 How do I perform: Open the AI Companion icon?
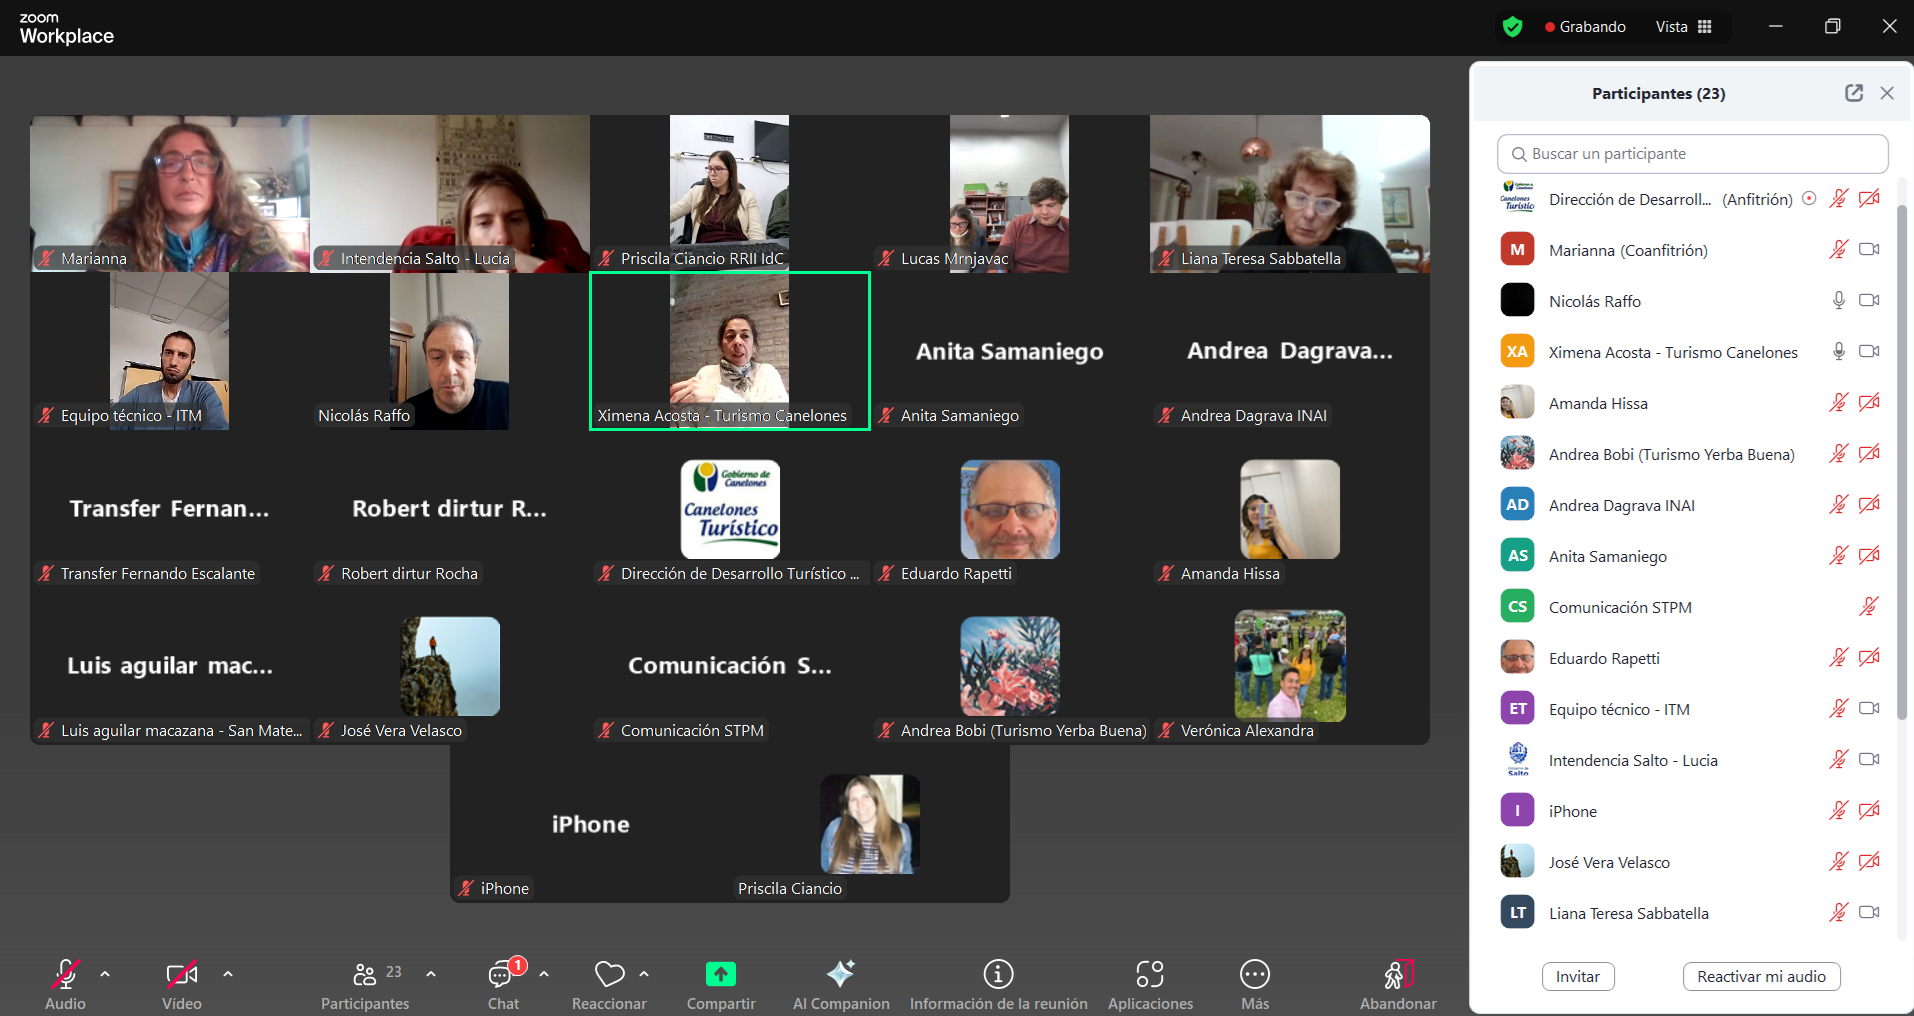(x=840, y=974)
